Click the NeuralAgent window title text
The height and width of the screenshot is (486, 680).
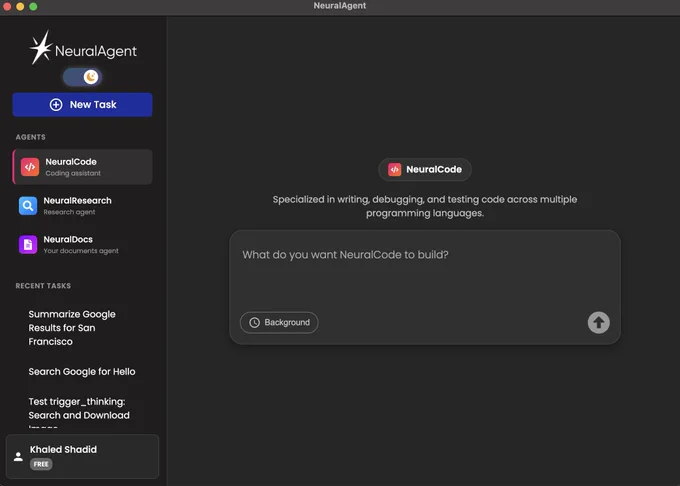tap(340, 6)
